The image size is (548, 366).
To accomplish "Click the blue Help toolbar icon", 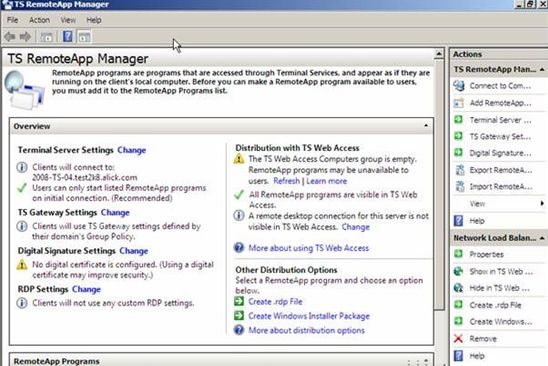I will tap(67, 36).
